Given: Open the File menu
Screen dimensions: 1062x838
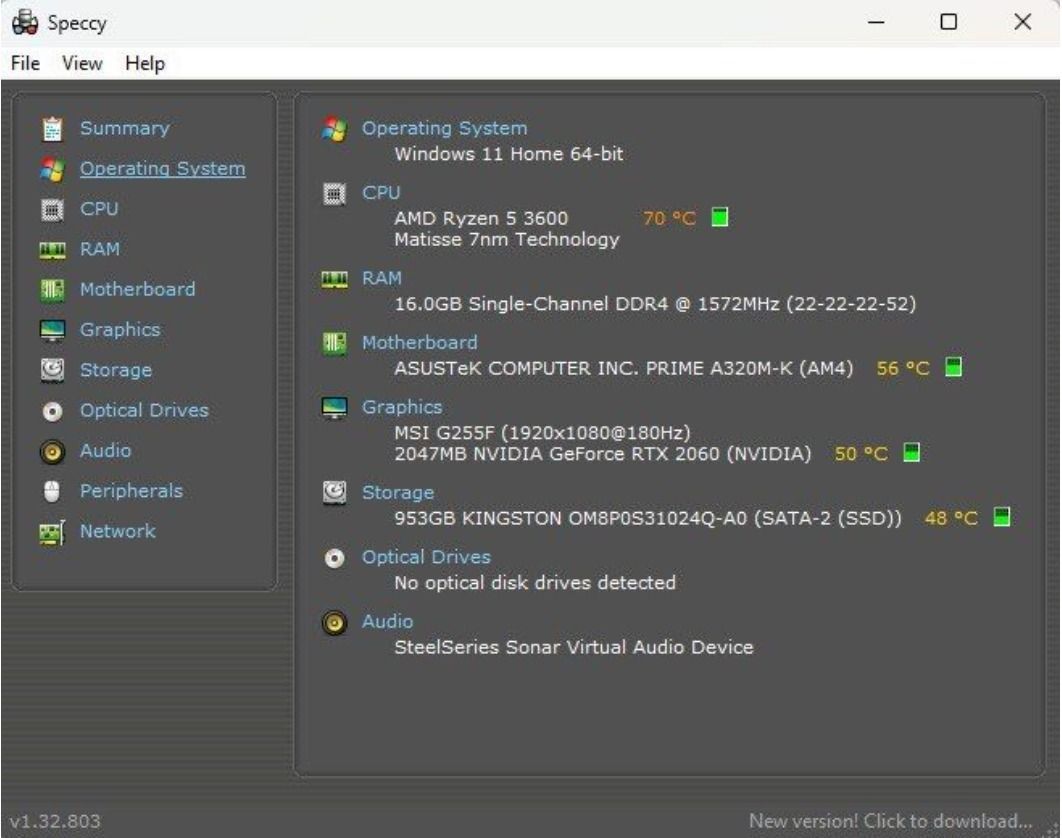Looking at the screenshot, I should click(x=25, y=64).
